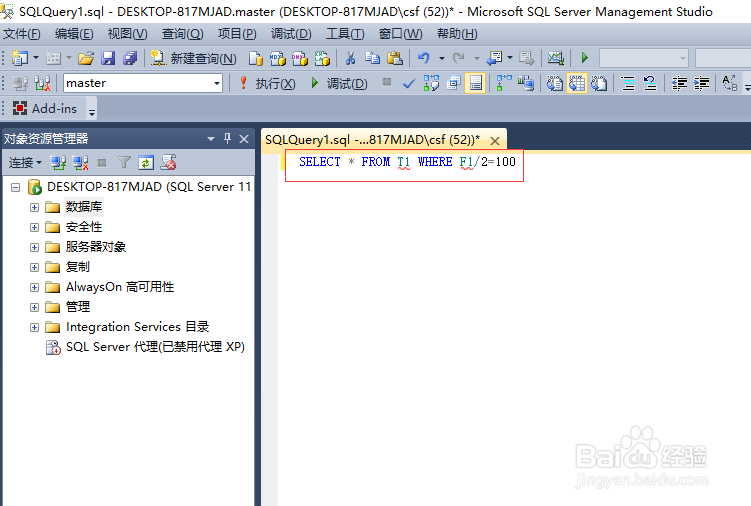
Task: Open 编辑(E) menu
Action: pyautogui.click(x=74, y=34)
